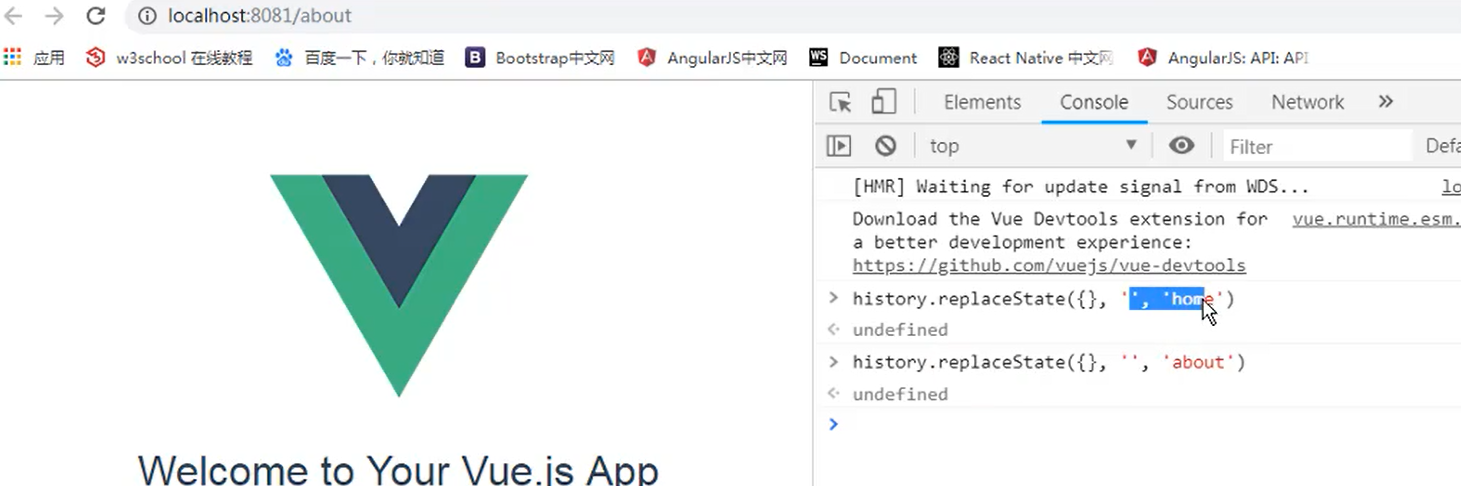1461x486 pixels.
Task: Click the browser back arrow
Action: 14,16
